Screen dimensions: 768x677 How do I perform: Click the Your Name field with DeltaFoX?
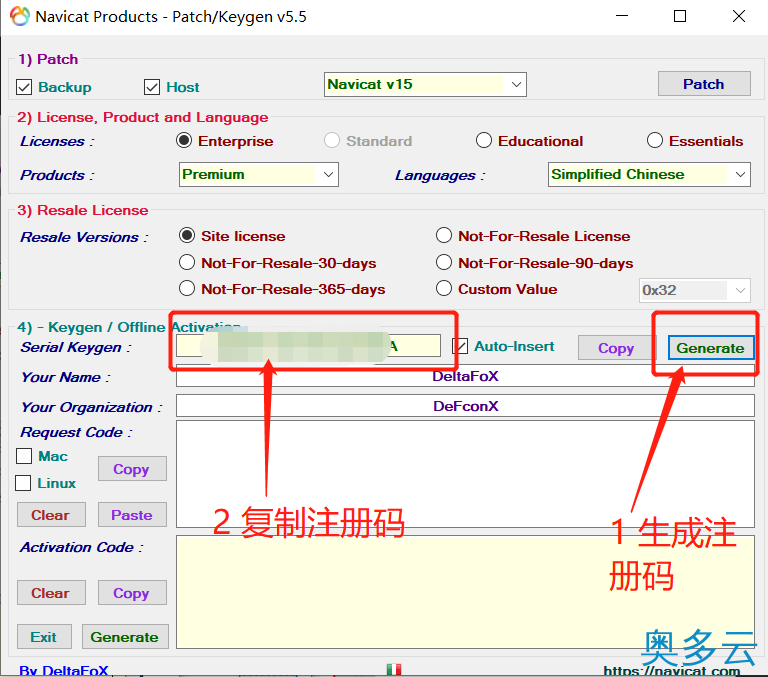(x=465, y=376)
